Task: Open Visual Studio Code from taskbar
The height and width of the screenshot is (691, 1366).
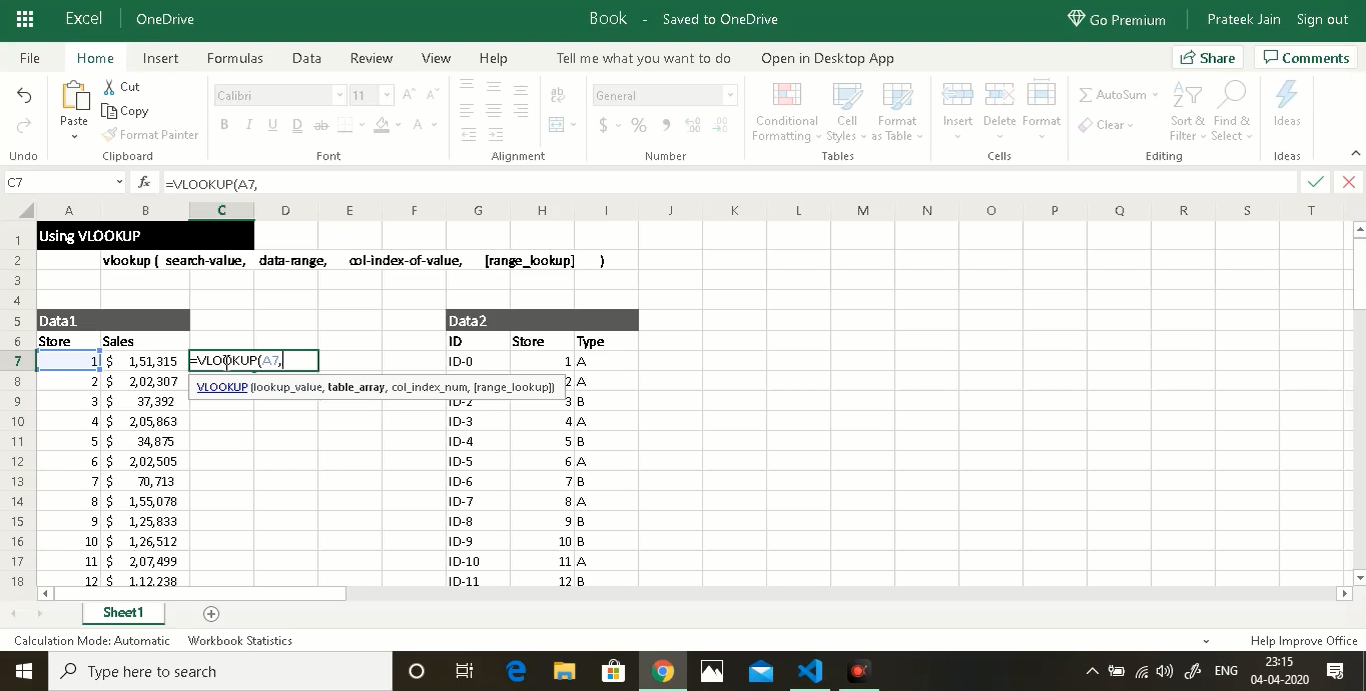Action: point(810,671)
